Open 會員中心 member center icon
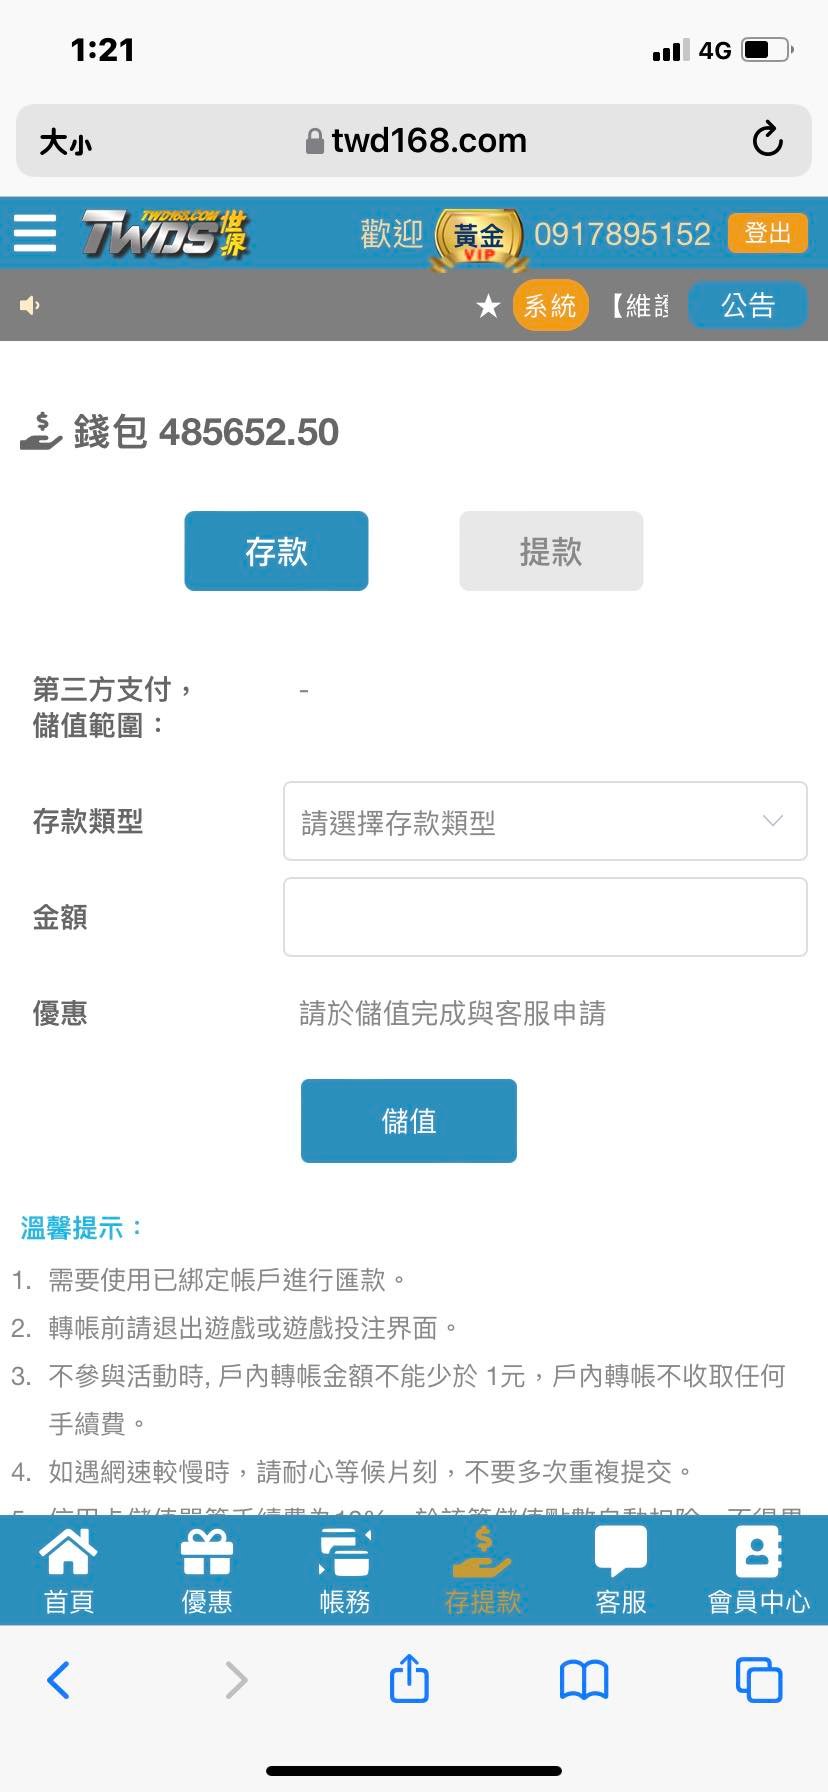The height and width of the screenshot is (1792, 828). (759, 1552)
